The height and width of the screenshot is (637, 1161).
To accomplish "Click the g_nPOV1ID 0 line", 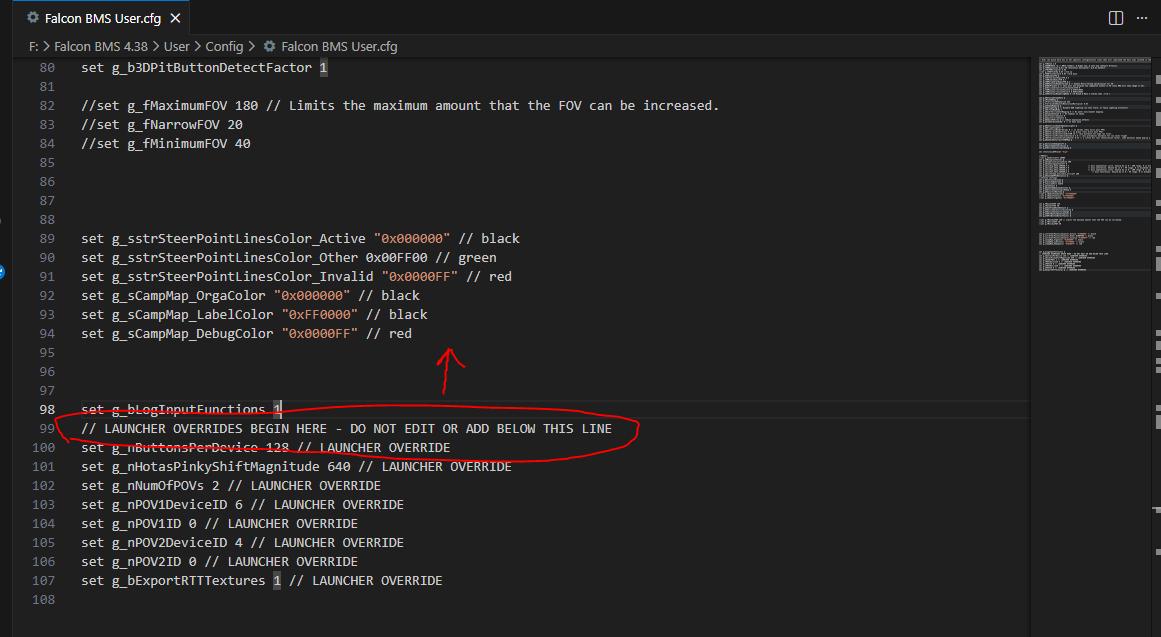I will (219, 524).
